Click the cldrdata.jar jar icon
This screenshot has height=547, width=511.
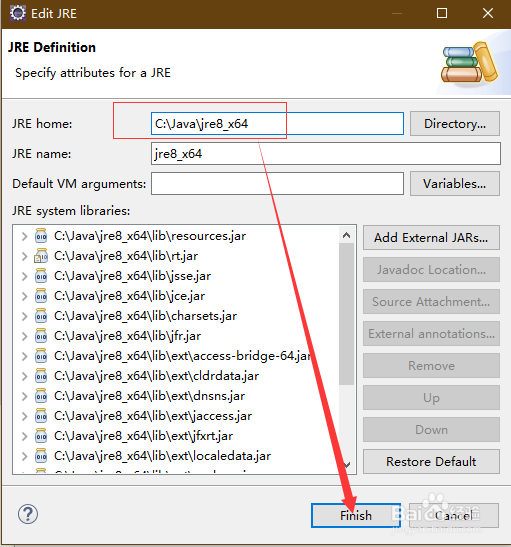click(x=41, y=376)
